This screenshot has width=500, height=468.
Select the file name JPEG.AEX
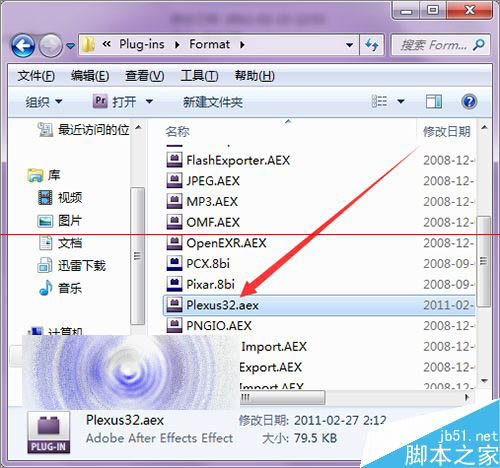213,181
